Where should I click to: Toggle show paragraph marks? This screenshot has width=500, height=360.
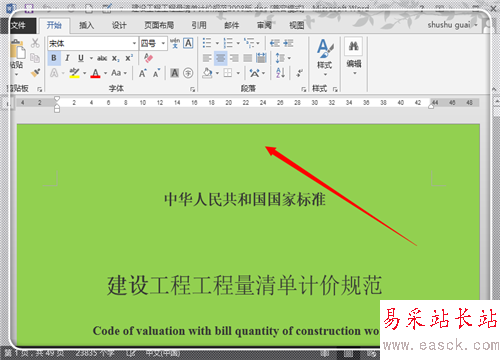(x=299, y=73)
